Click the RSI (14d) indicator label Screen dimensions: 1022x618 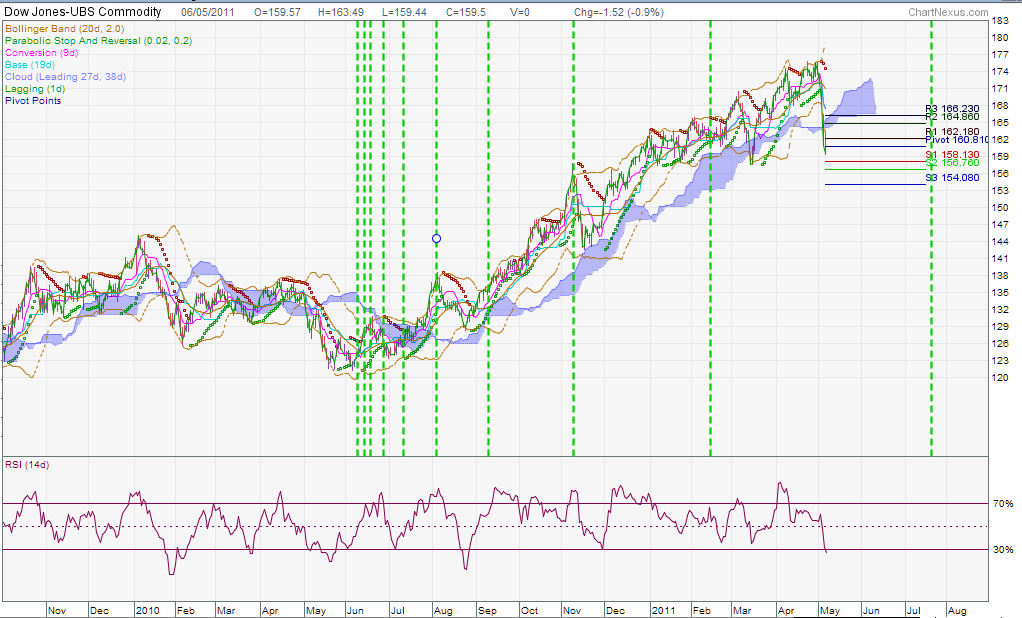(x=27, y=464)
